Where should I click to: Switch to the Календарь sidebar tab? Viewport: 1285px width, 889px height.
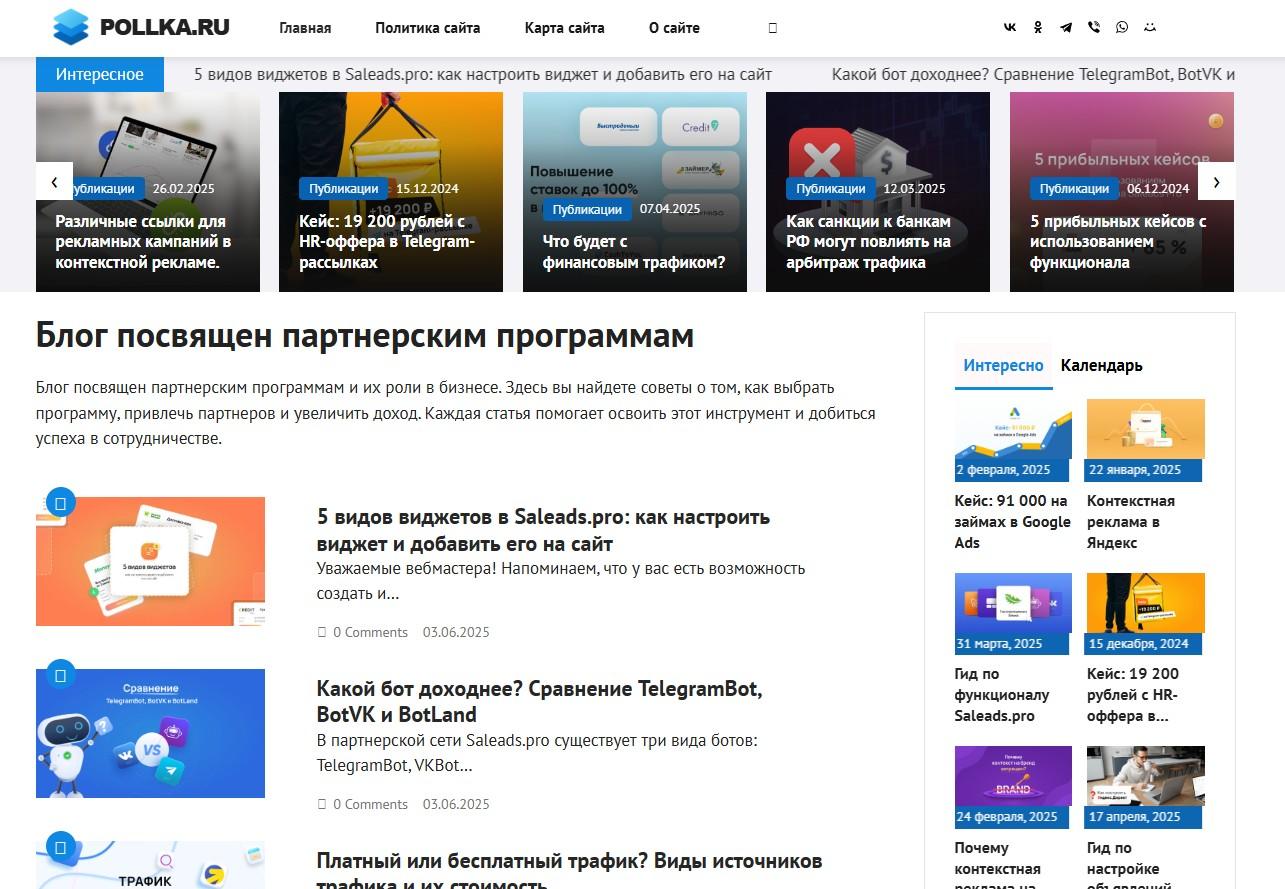1102,365
